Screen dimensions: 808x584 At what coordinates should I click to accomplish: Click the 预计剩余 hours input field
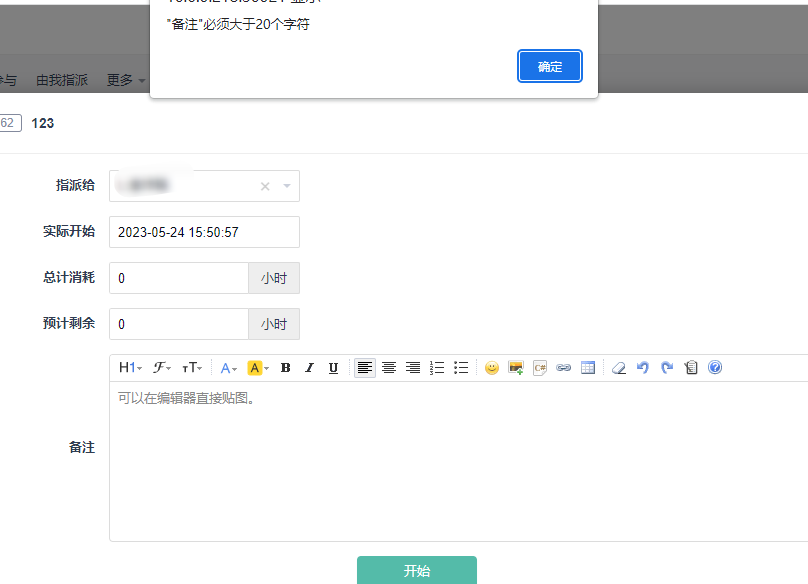[x=179, y=324]
